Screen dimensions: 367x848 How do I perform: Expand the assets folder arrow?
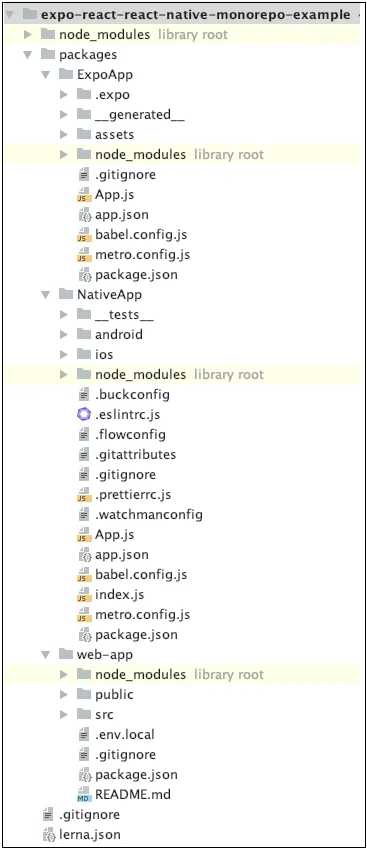(64, 135)
